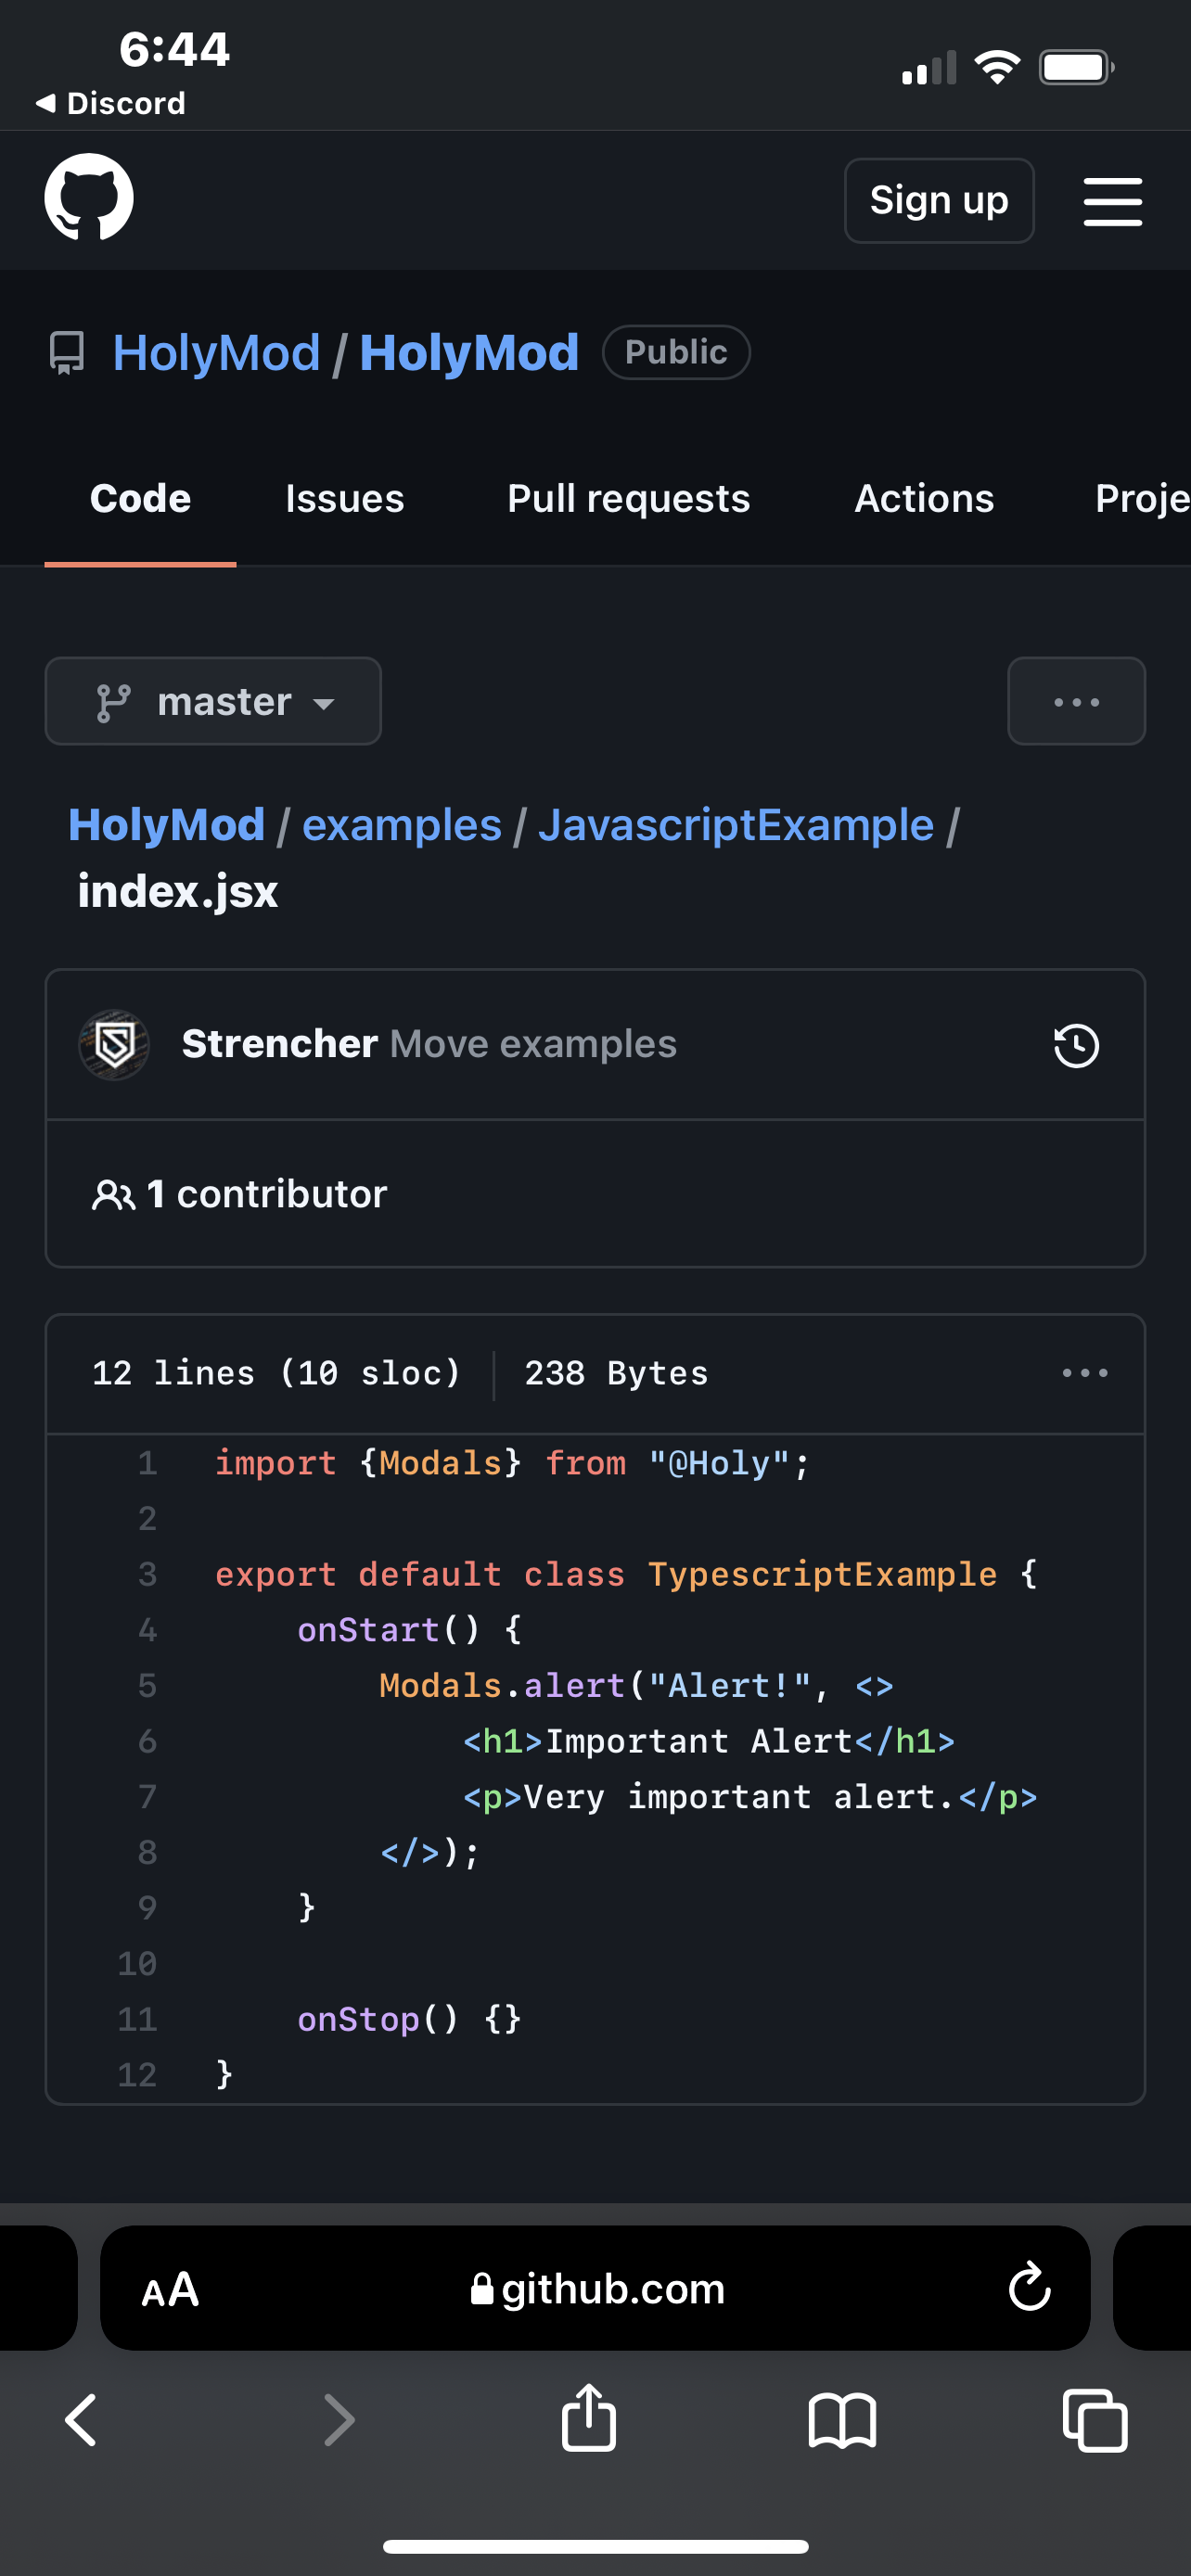This screenshot has height=2576, width=1191.
Task: View file commit history clock icon
Action: click(1076, 1046)
